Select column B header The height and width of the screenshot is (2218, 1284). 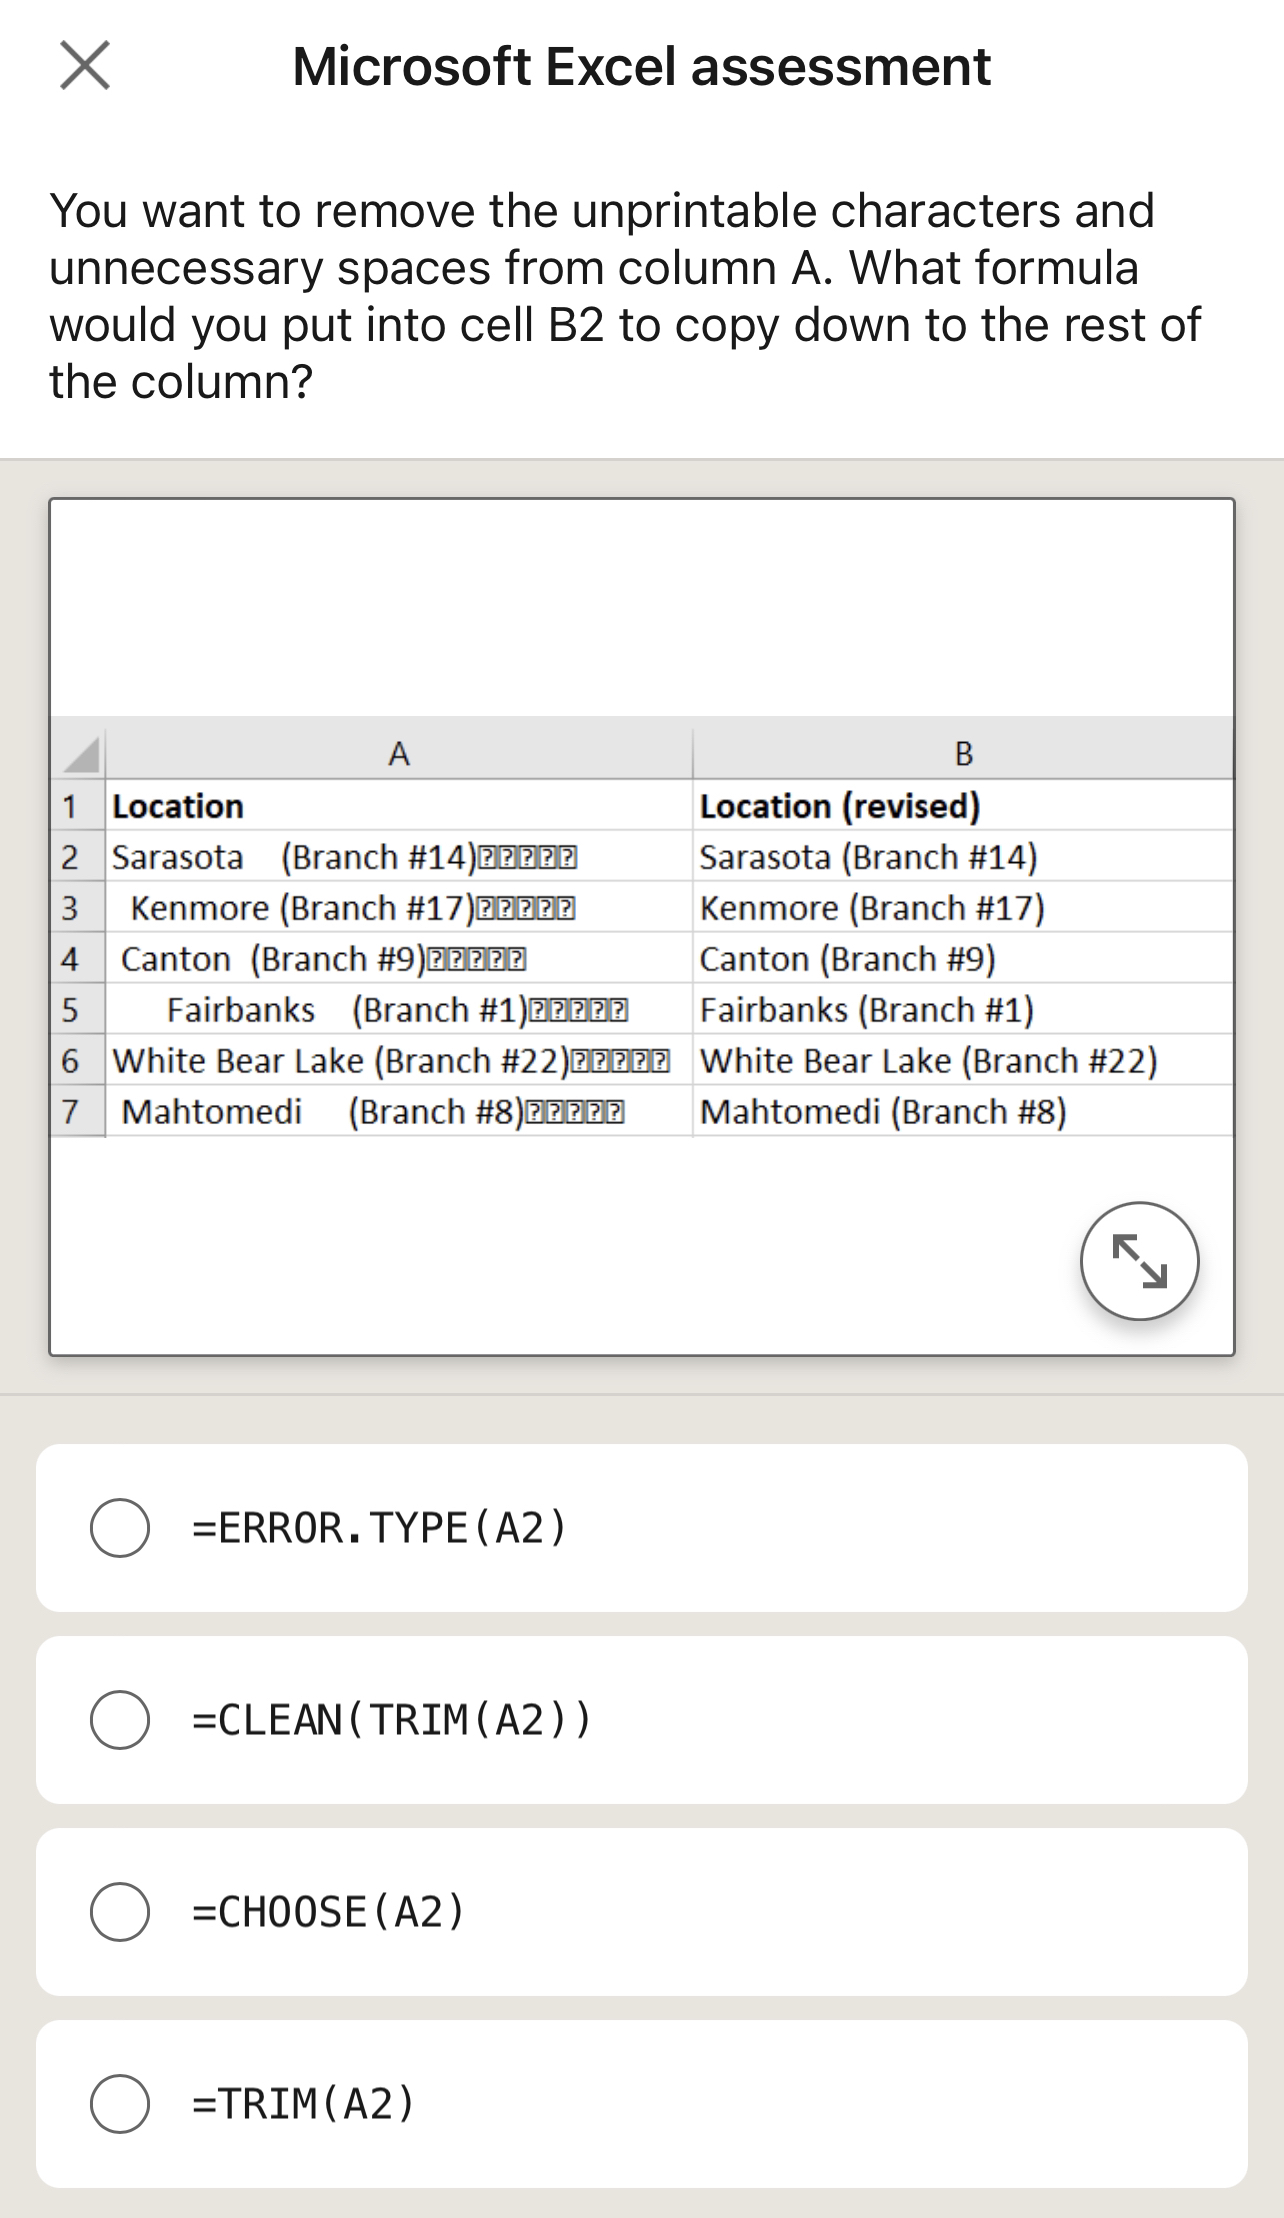pos(963,757)
